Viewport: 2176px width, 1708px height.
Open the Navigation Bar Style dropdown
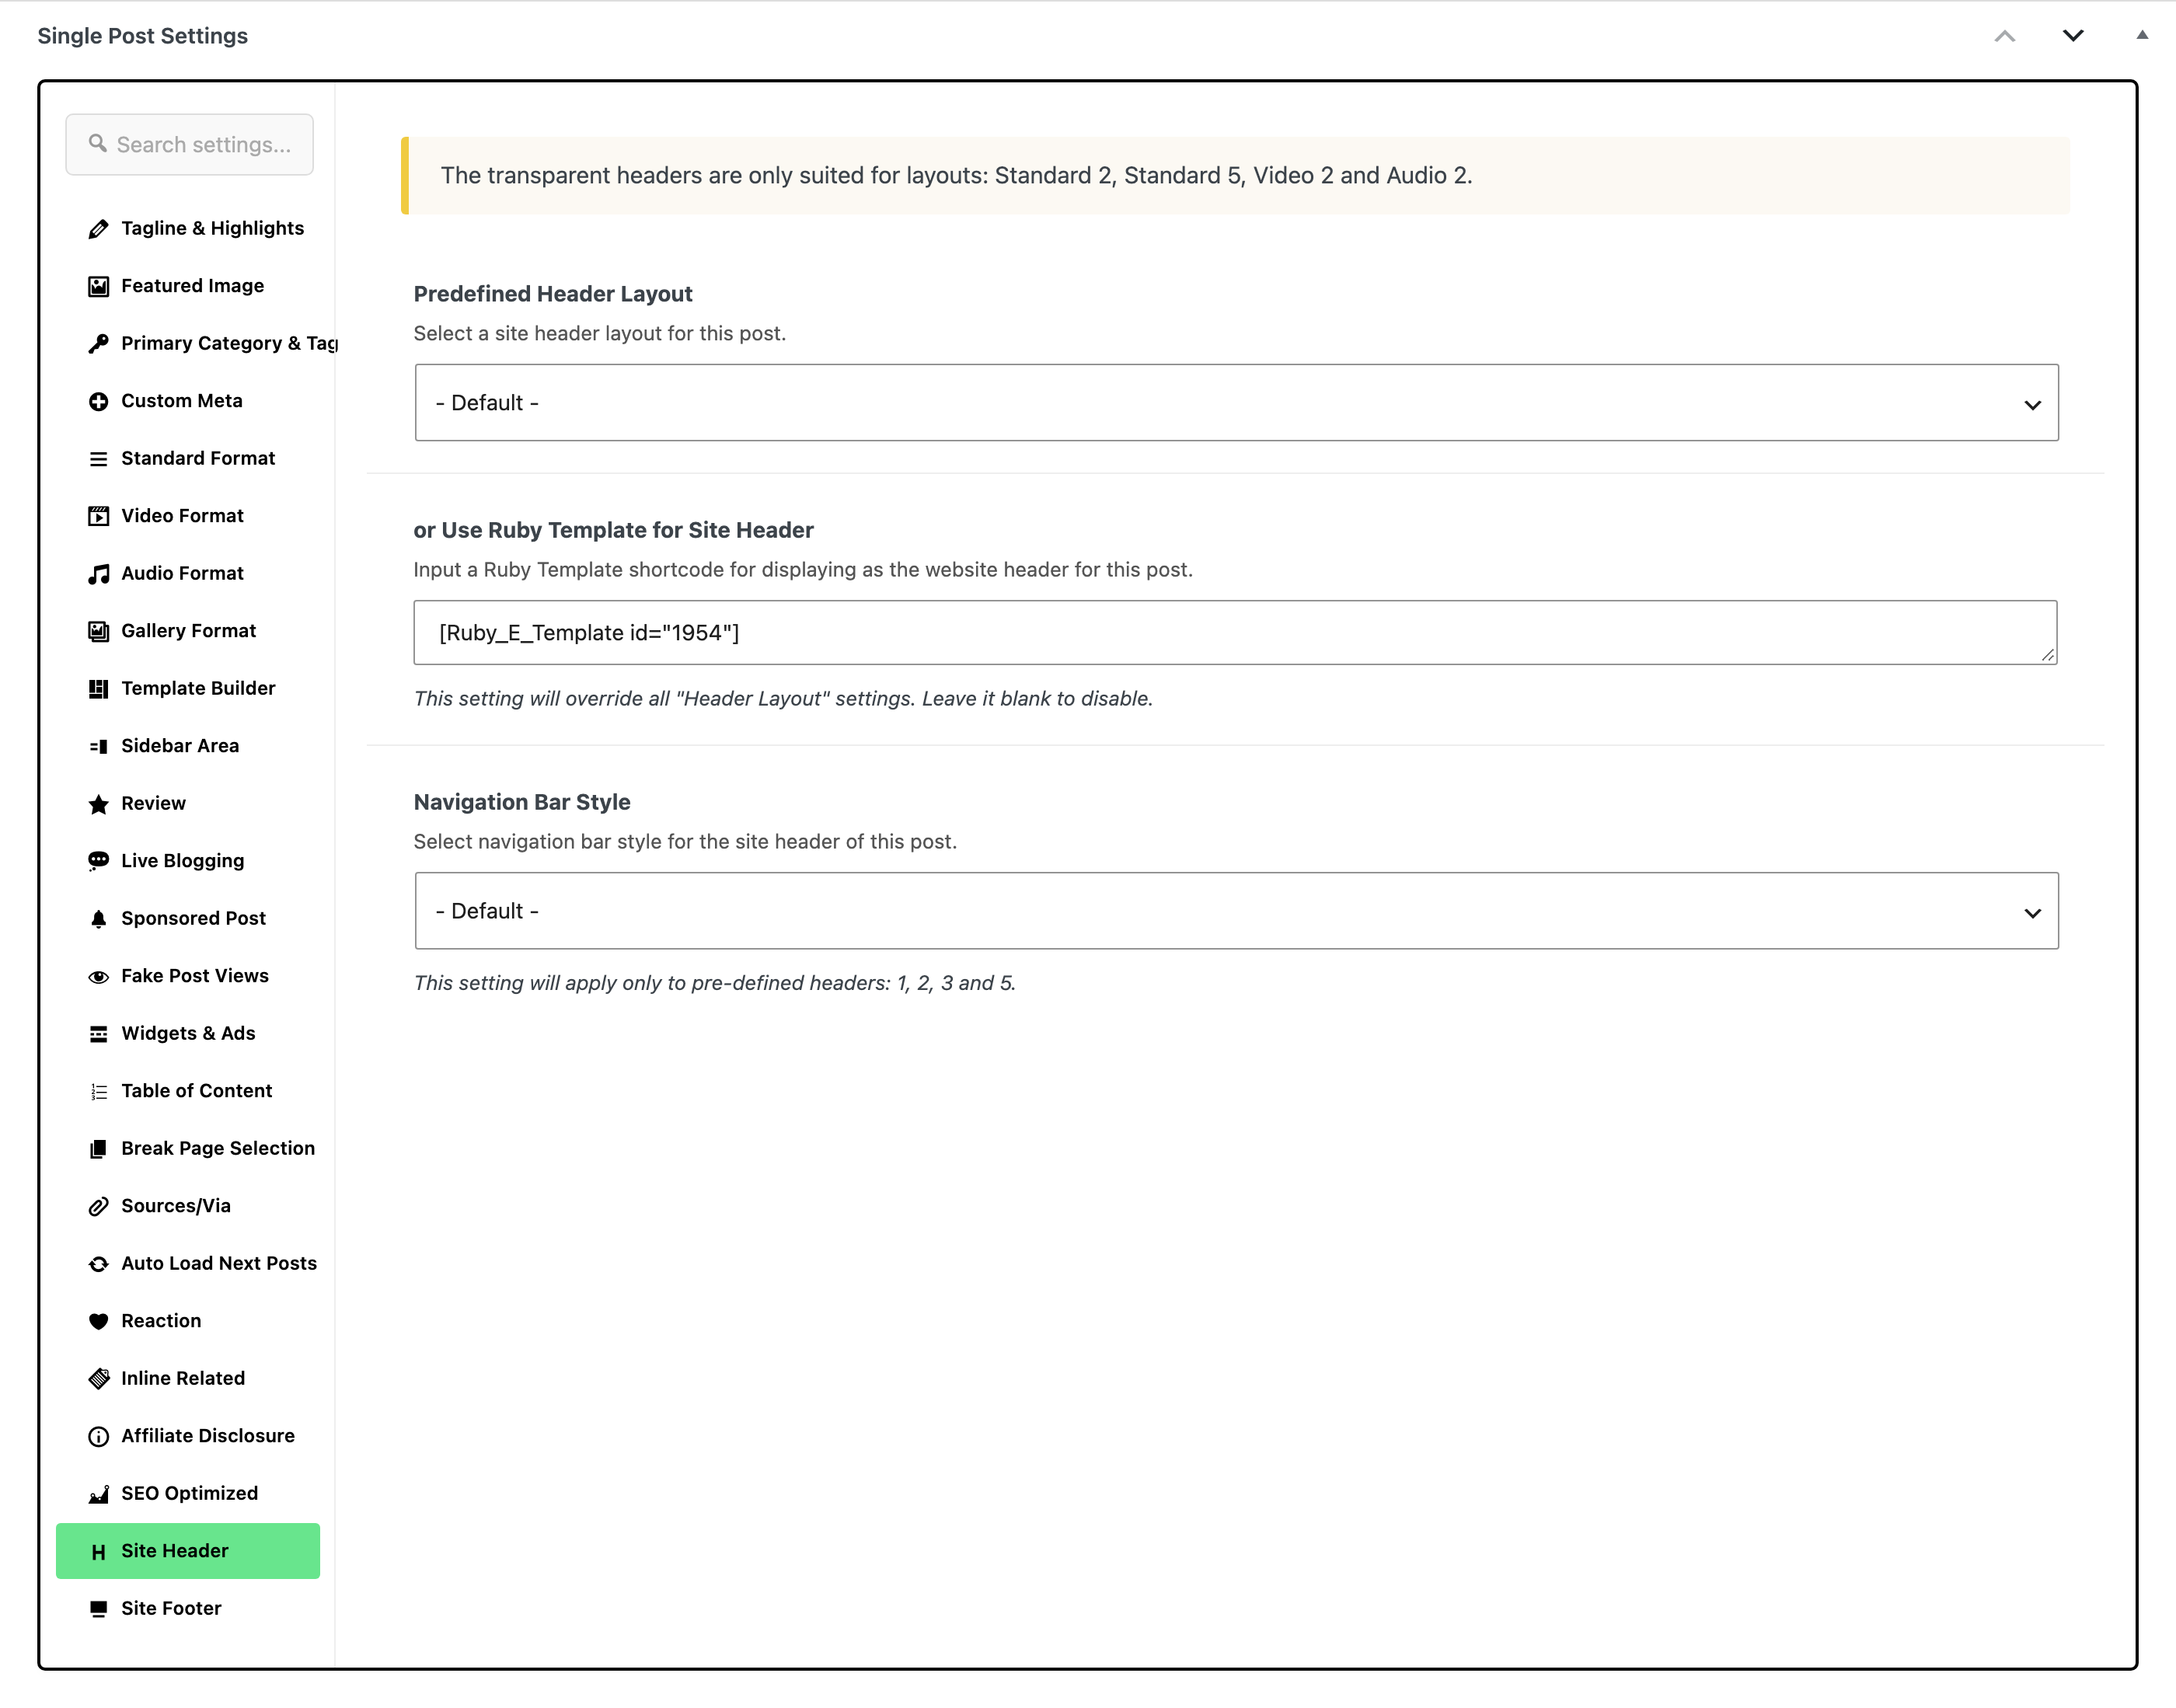click(1236, 911)
